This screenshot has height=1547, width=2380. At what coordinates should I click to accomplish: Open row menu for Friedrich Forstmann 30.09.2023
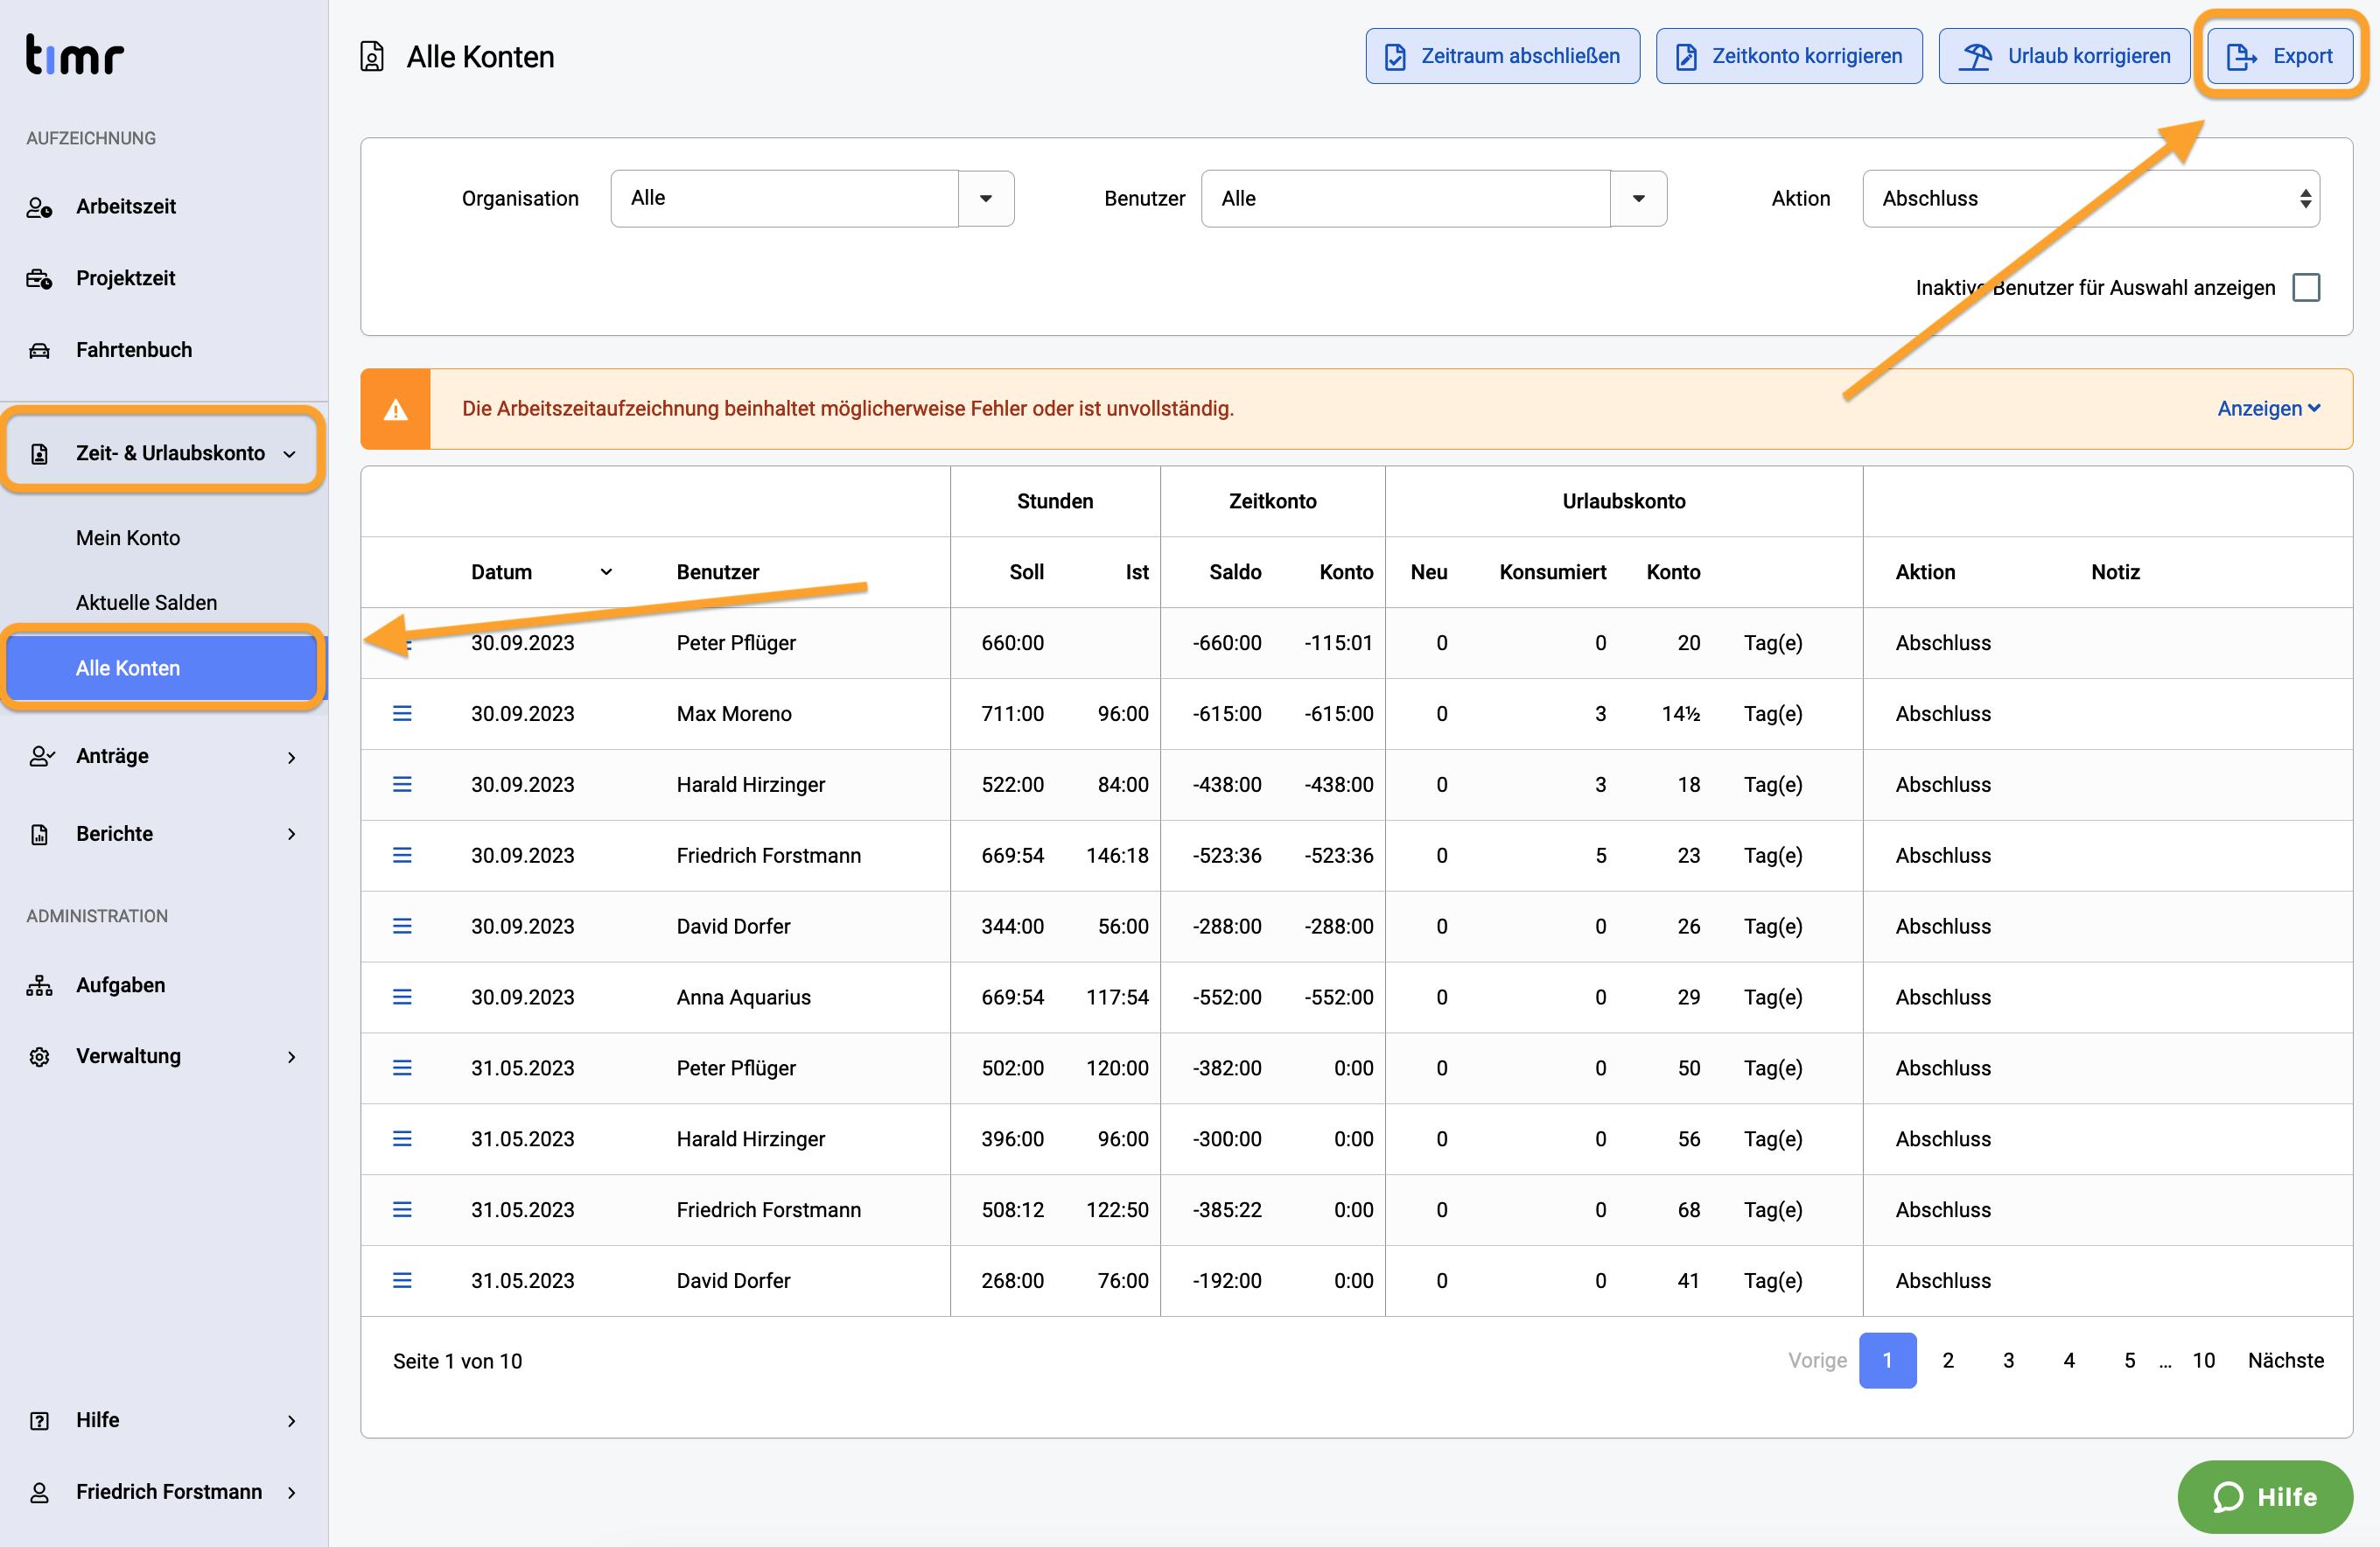coord(402,855)
